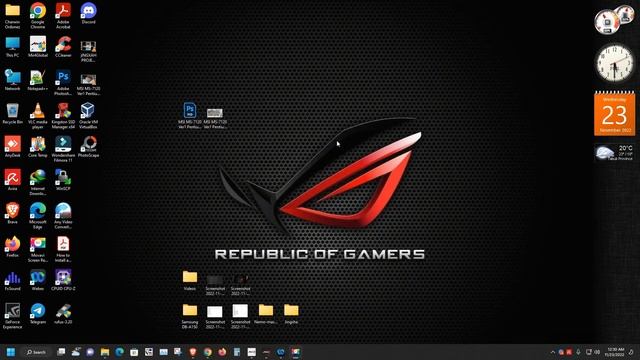
Task: Select the Core Temp desktop shortcut
Action: tap(38, 147)
